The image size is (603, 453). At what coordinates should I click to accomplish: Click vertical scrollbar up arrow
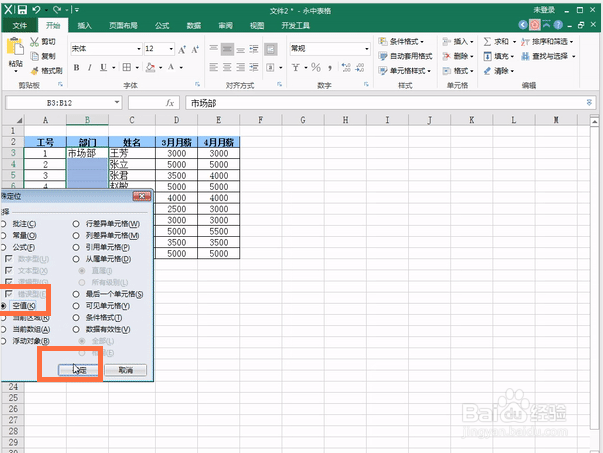pyautogui.click(x=594, y=122)
